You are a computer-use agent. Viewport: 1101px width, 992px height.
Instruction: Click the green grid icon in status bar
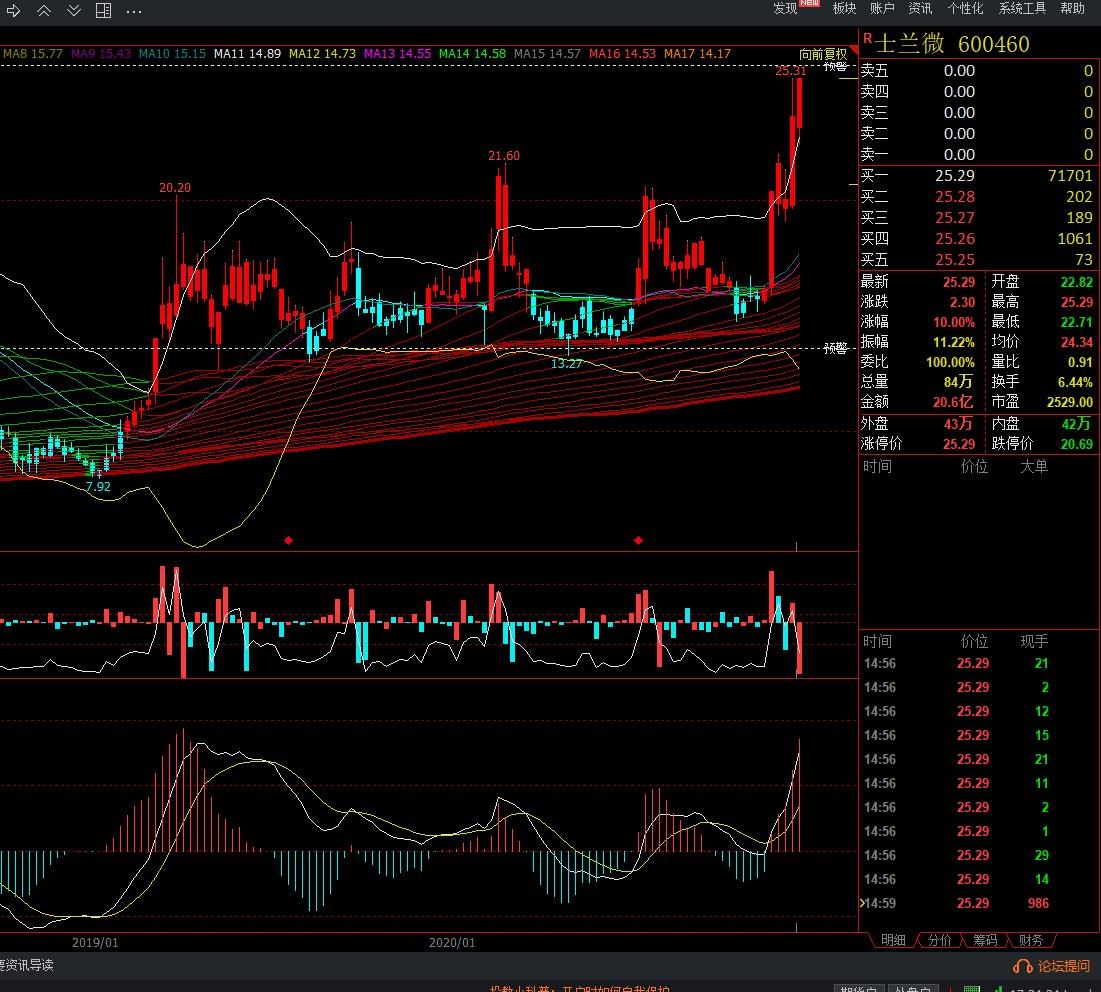972,988
